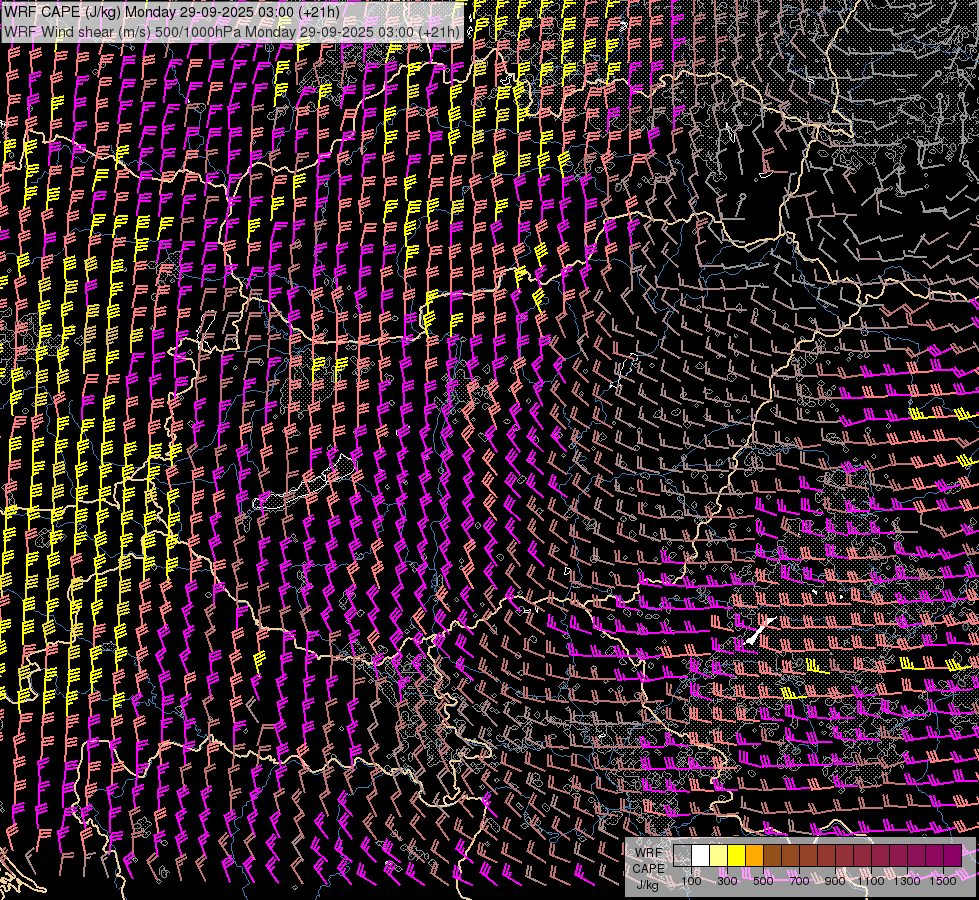Click the 'WRF' text in legend box
The height and width of the screenshot is (900, 979).
pyautogui.click(x=649, y=852)
